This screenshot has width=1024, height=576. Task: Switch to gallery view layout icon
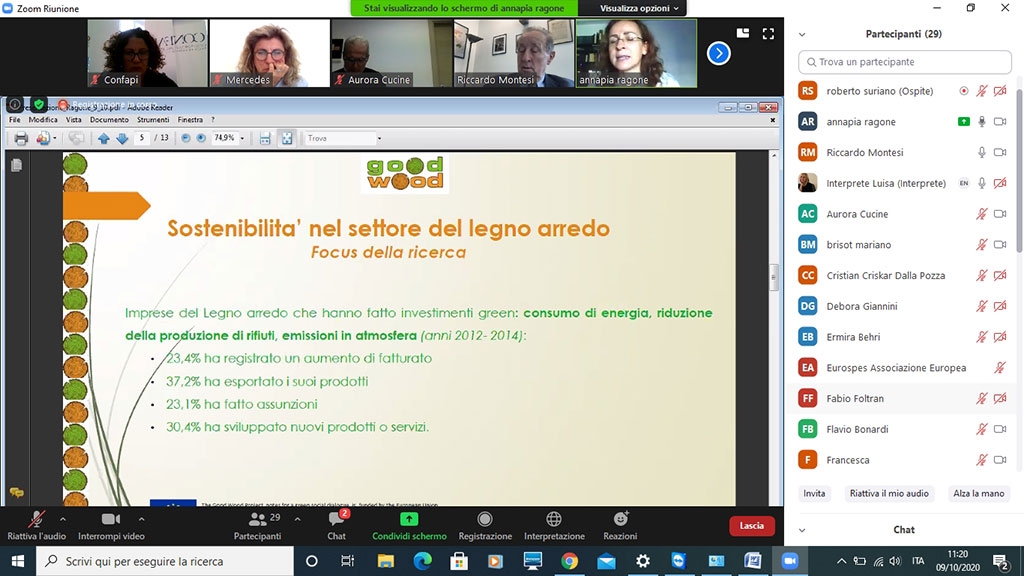coord(743,33)
